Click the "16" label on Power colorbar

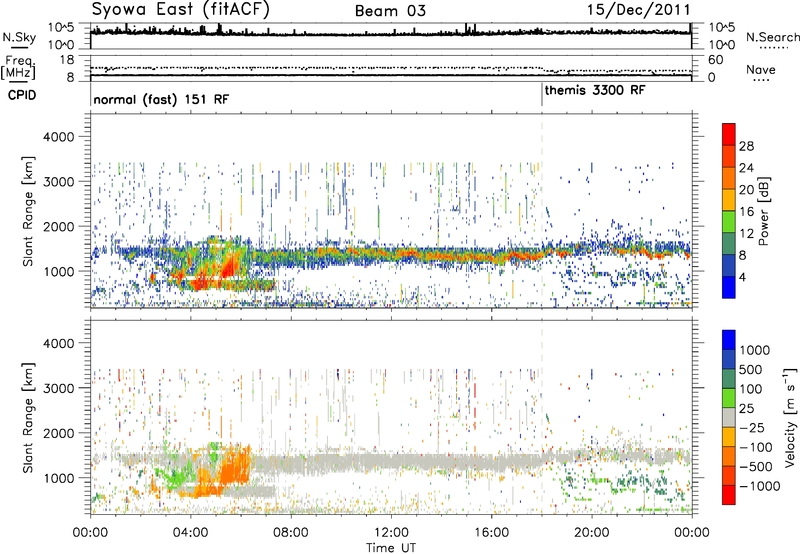(x=746, y=212)
